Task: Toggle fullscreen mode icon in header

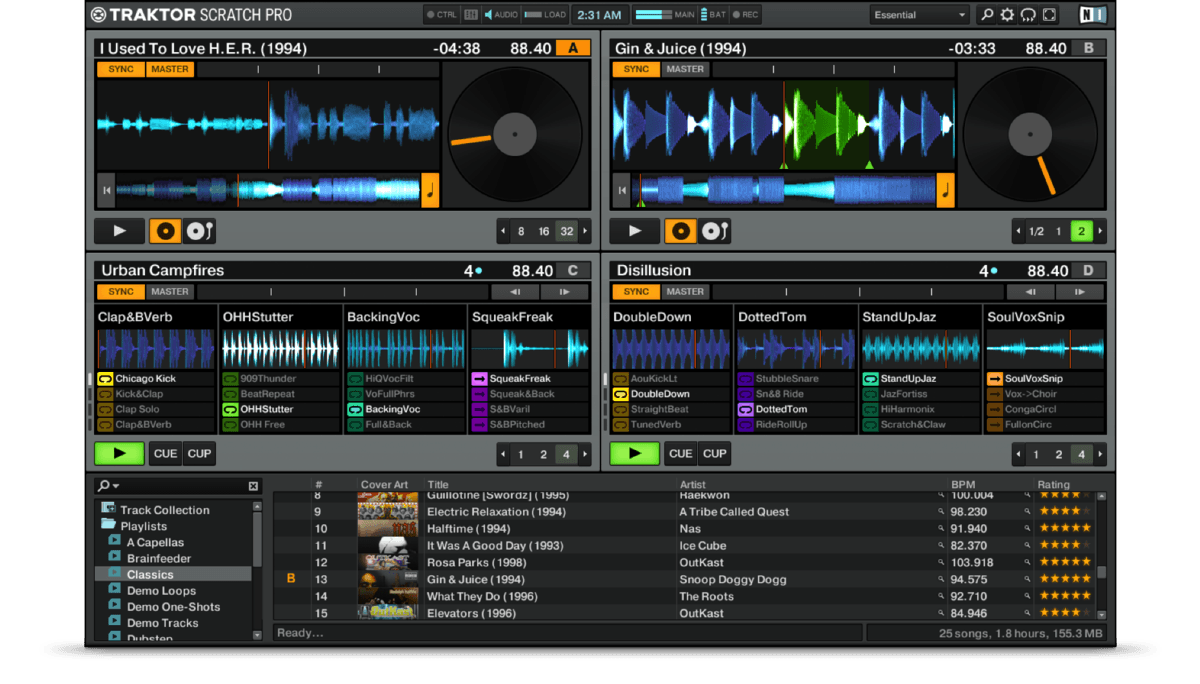Action: click(1049, 15)
